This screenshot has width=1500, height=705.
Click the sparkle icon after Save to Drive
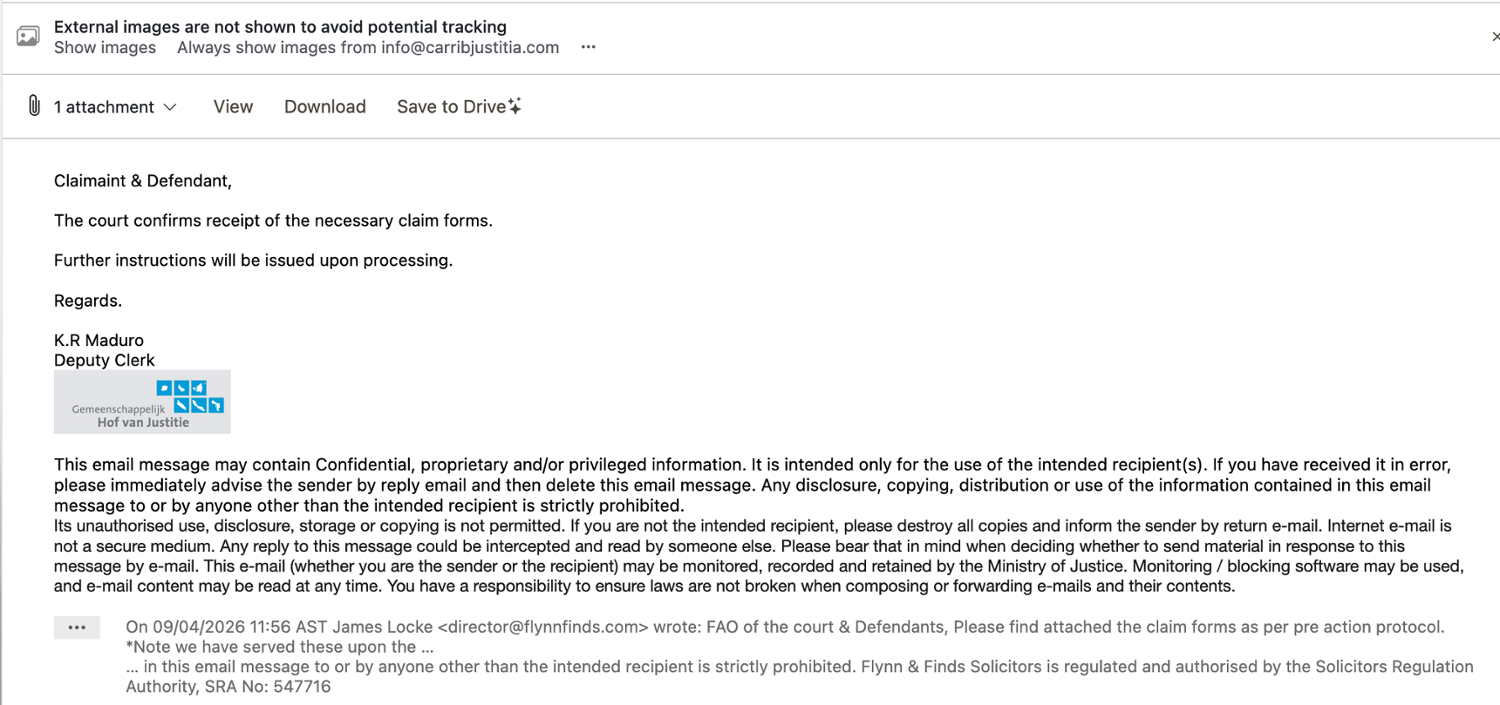[x=515, y=106]
